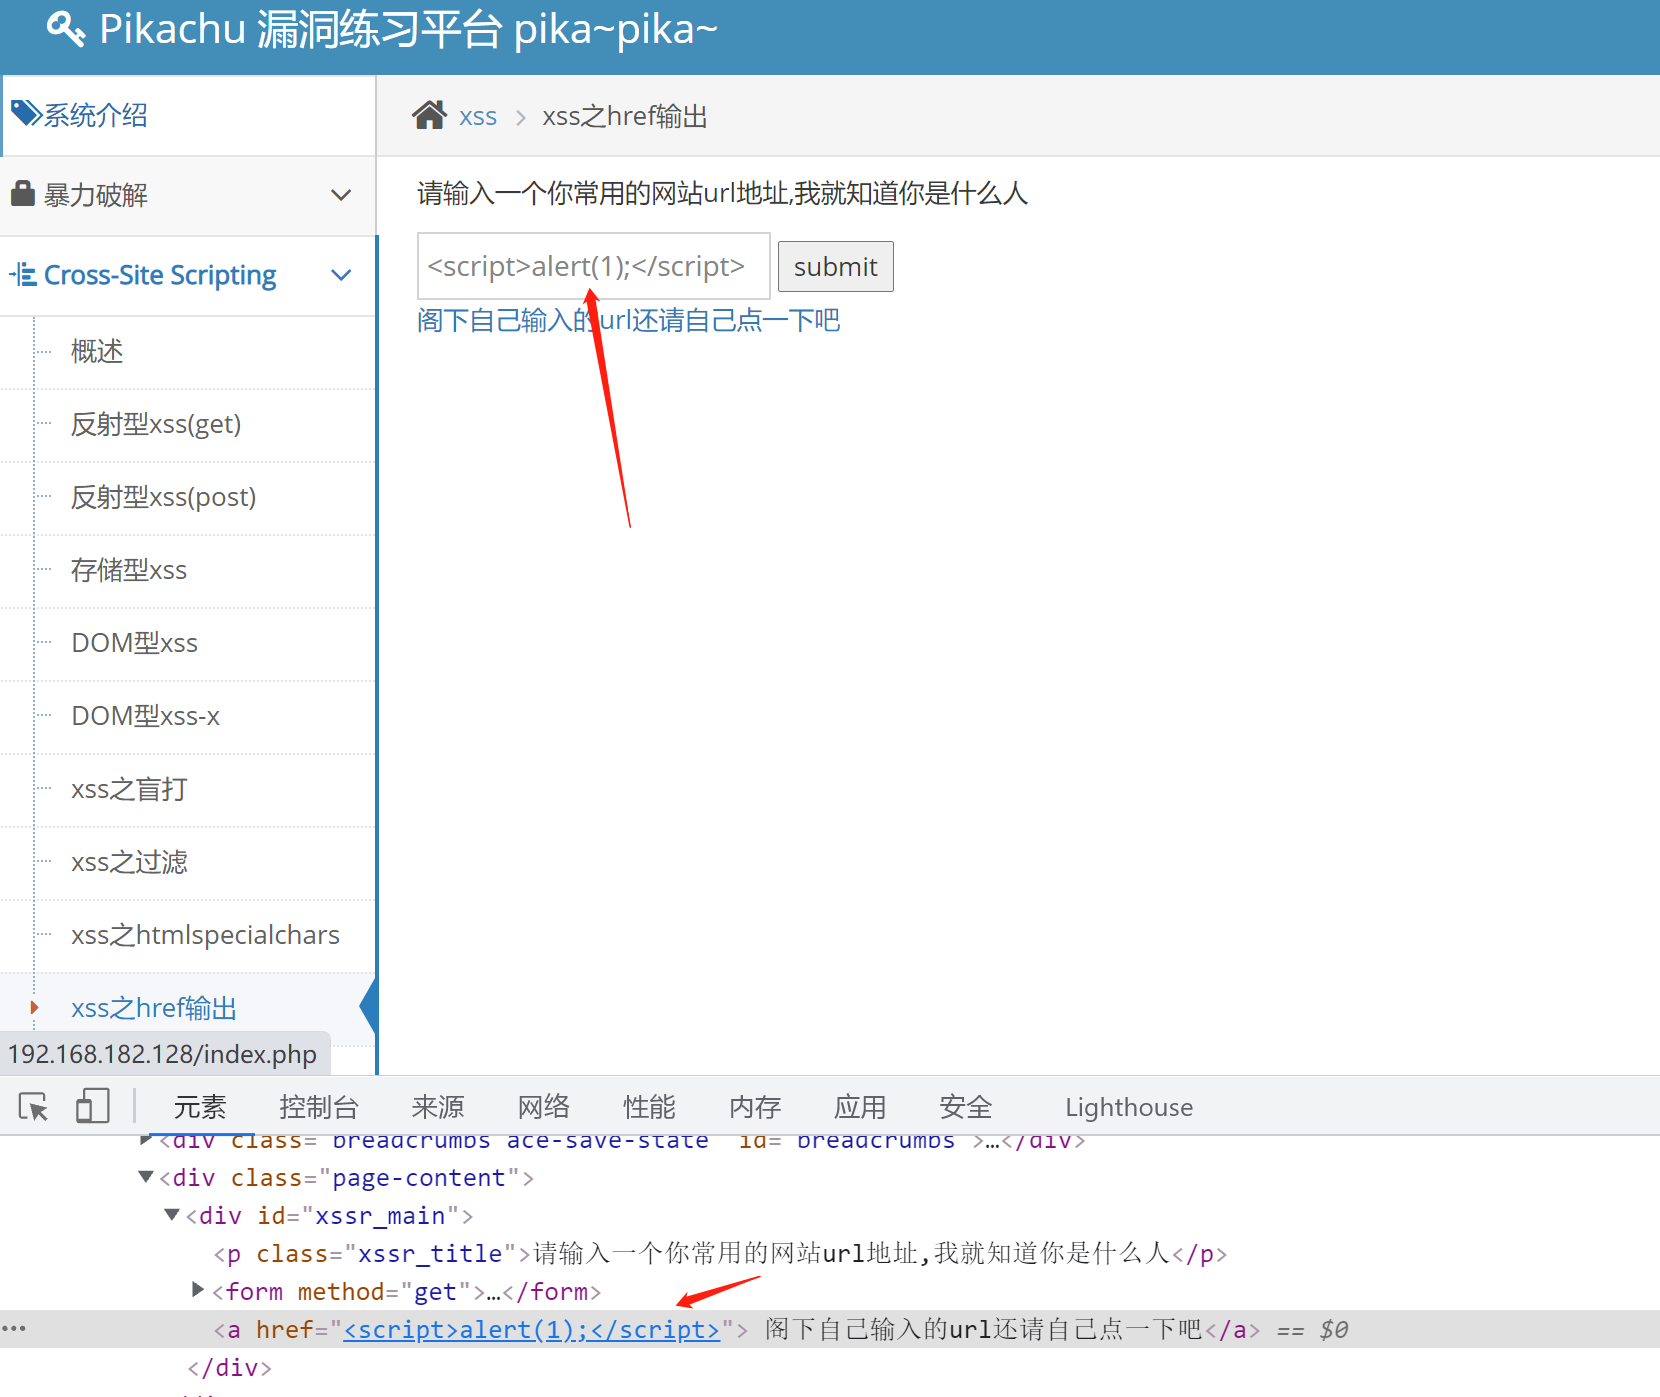Open the DOM型xss sidebar item
The width and height of the screenshot is (1660, 1397).
pos(135,643)
